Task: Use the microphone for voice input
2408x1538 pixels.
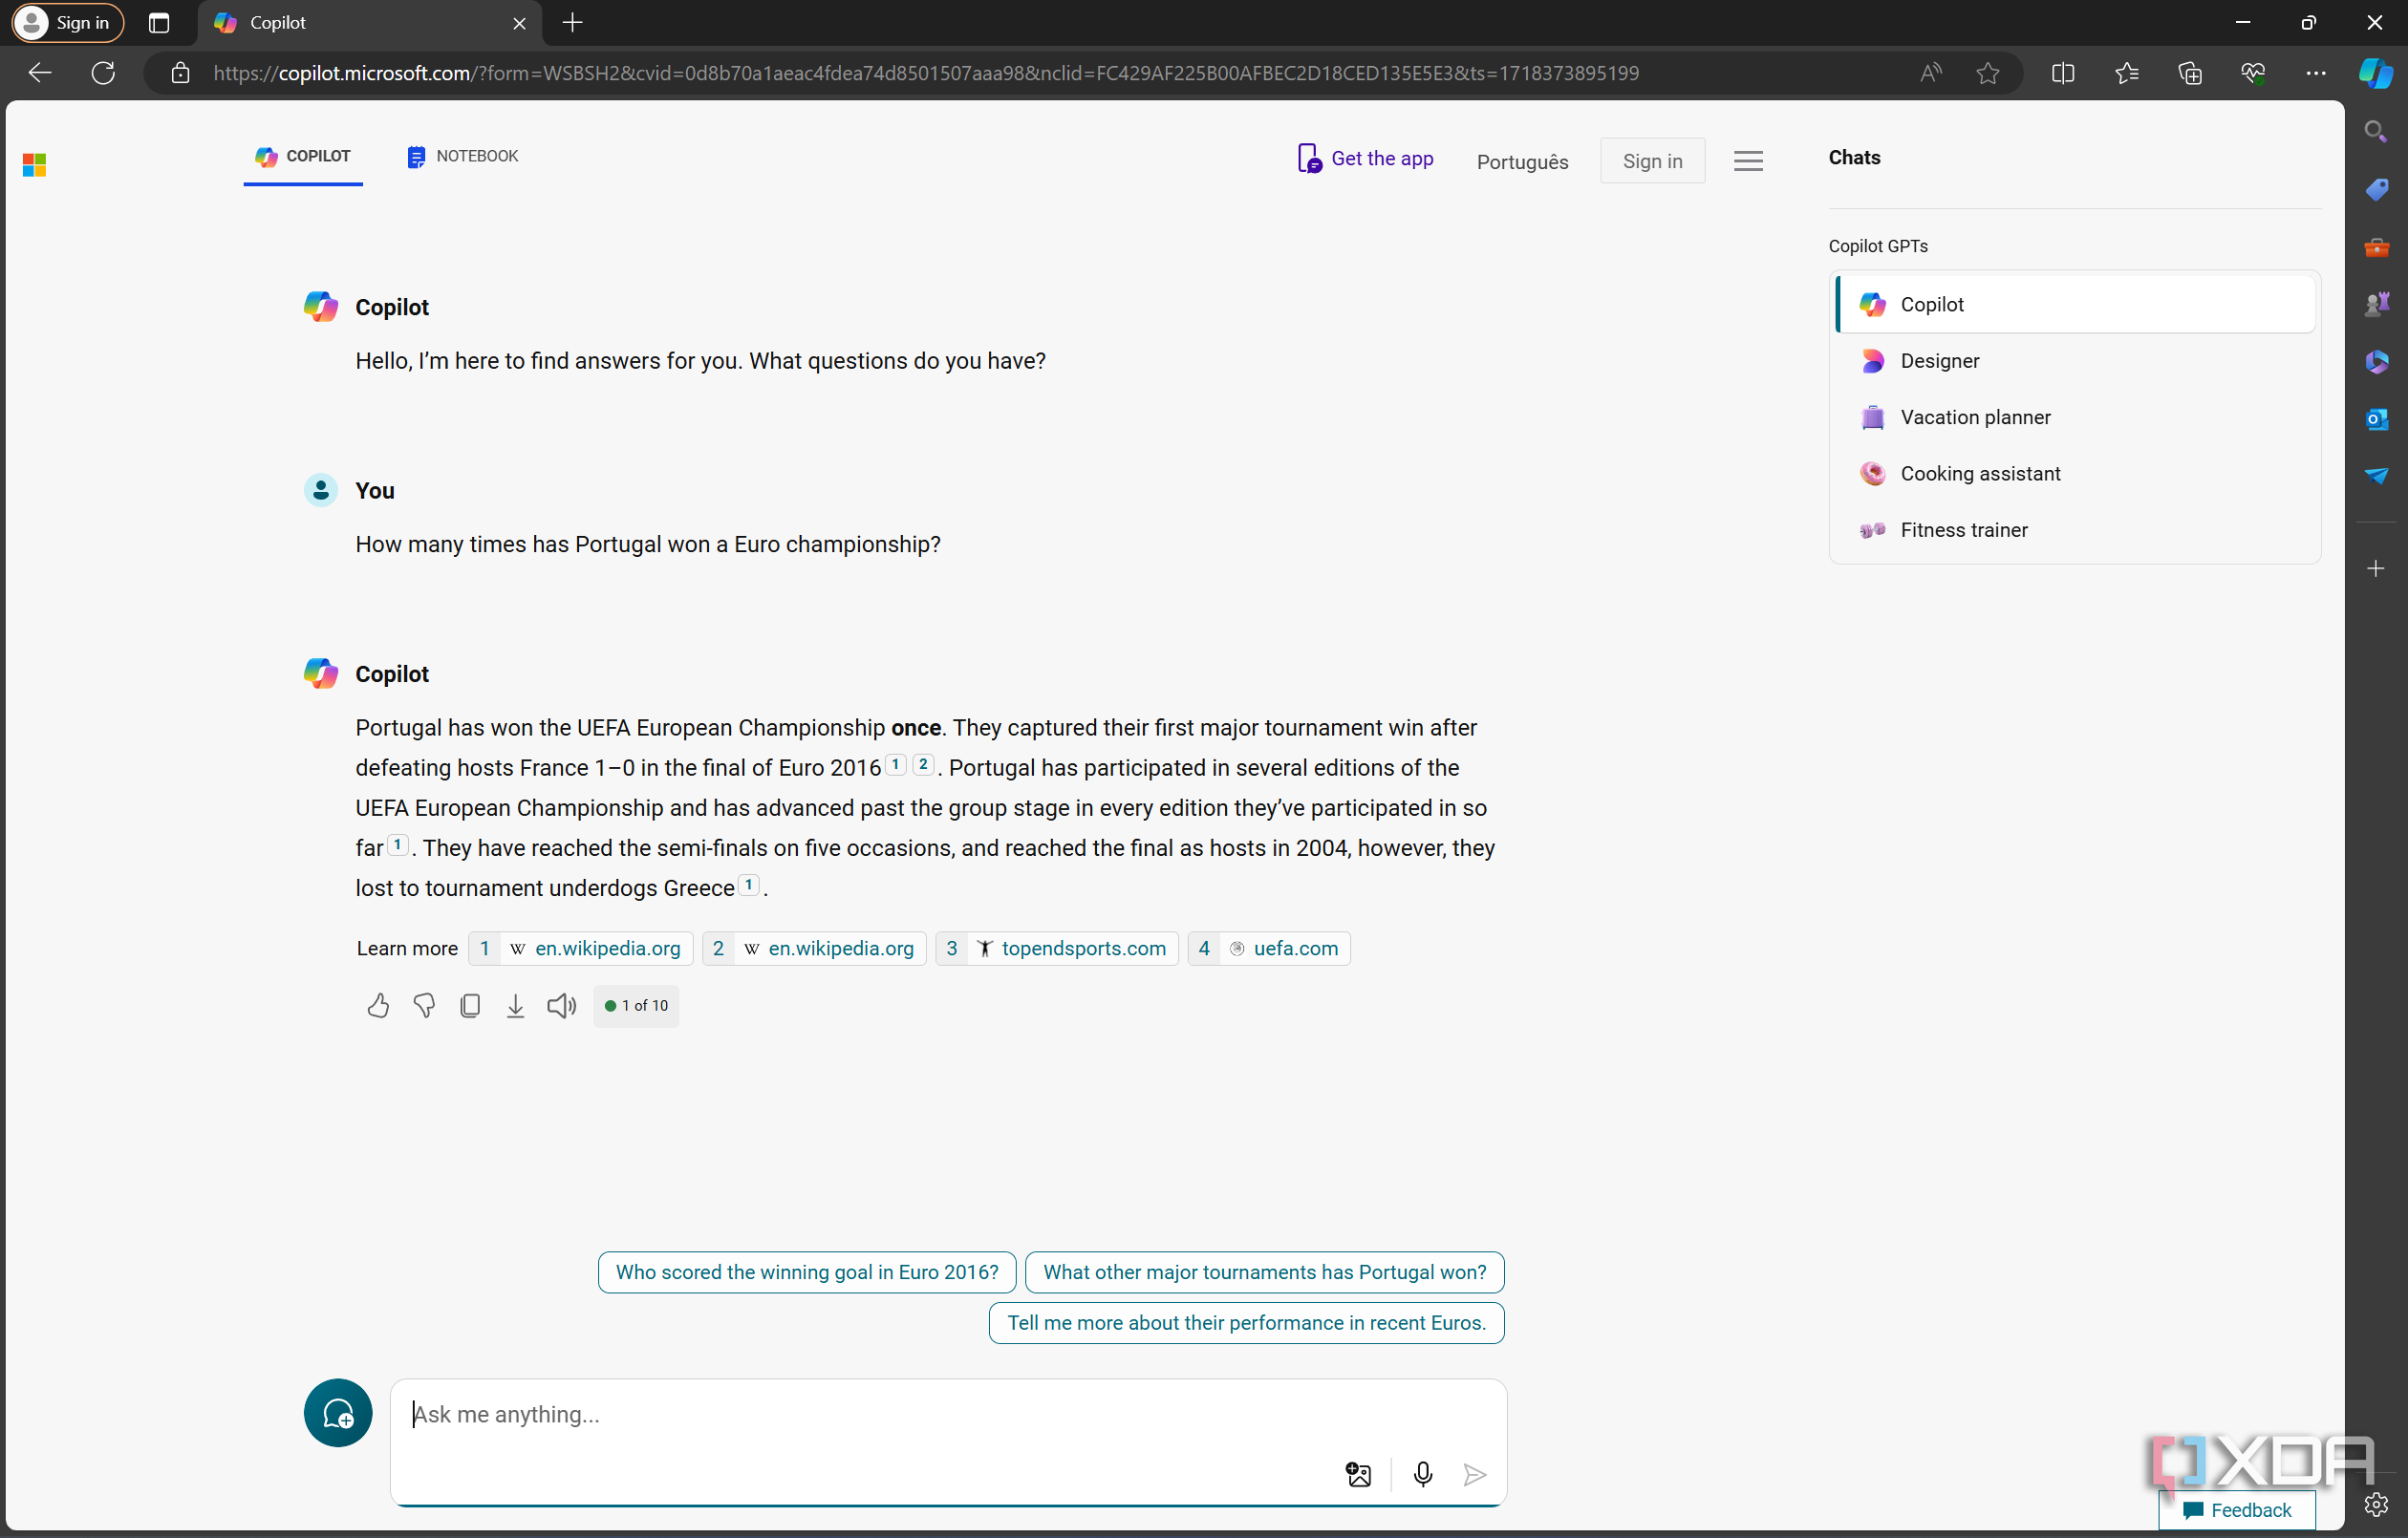Action: click(x=1422, y=1474)
